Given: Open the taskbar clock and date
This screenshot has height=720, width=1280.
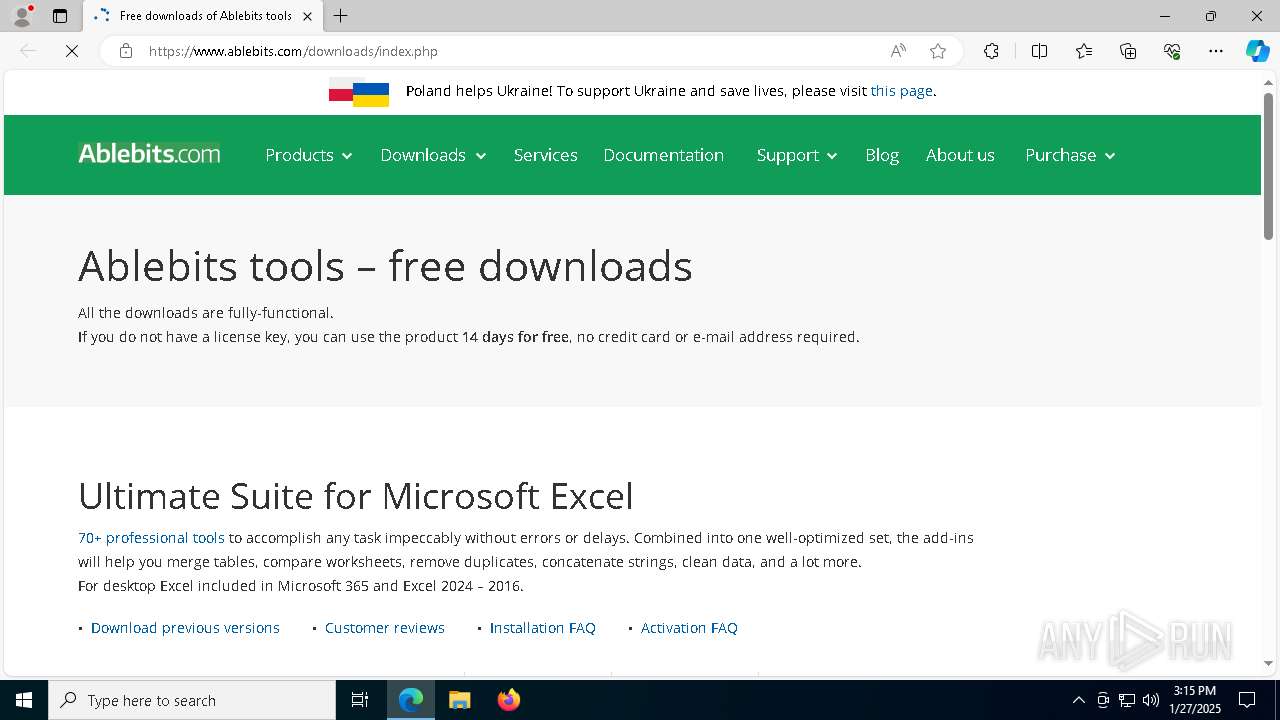Looking at the screenshot, I should [x=1195, y=700].
